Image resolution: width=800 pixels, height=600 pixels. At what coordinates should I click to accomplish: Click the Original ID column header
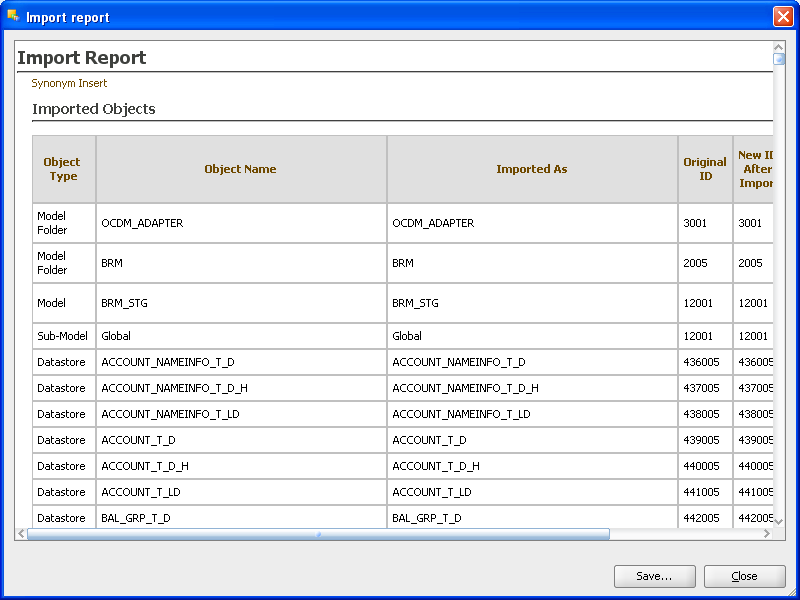point(705,169)
